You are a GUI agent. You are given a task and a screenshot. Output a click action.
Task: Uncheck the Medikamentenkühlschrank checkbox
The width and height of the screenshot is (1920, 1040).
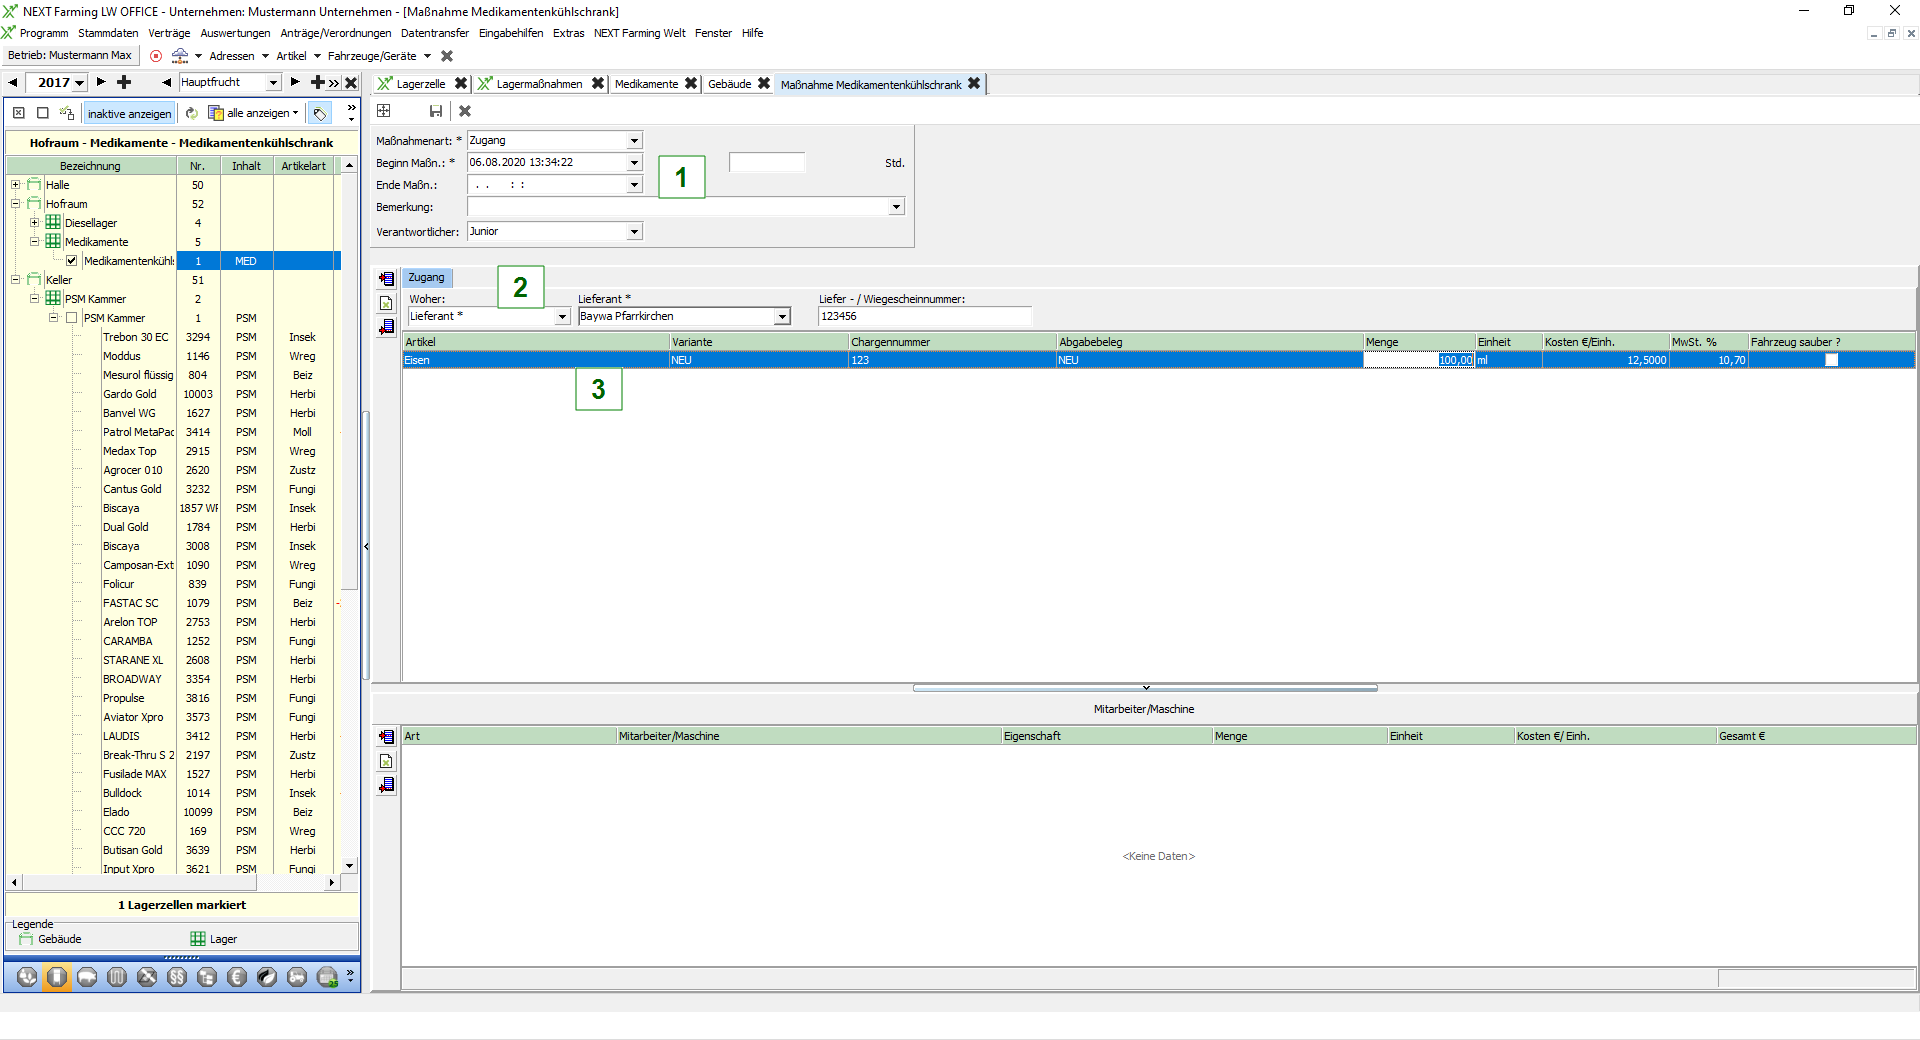pos(72,261)
